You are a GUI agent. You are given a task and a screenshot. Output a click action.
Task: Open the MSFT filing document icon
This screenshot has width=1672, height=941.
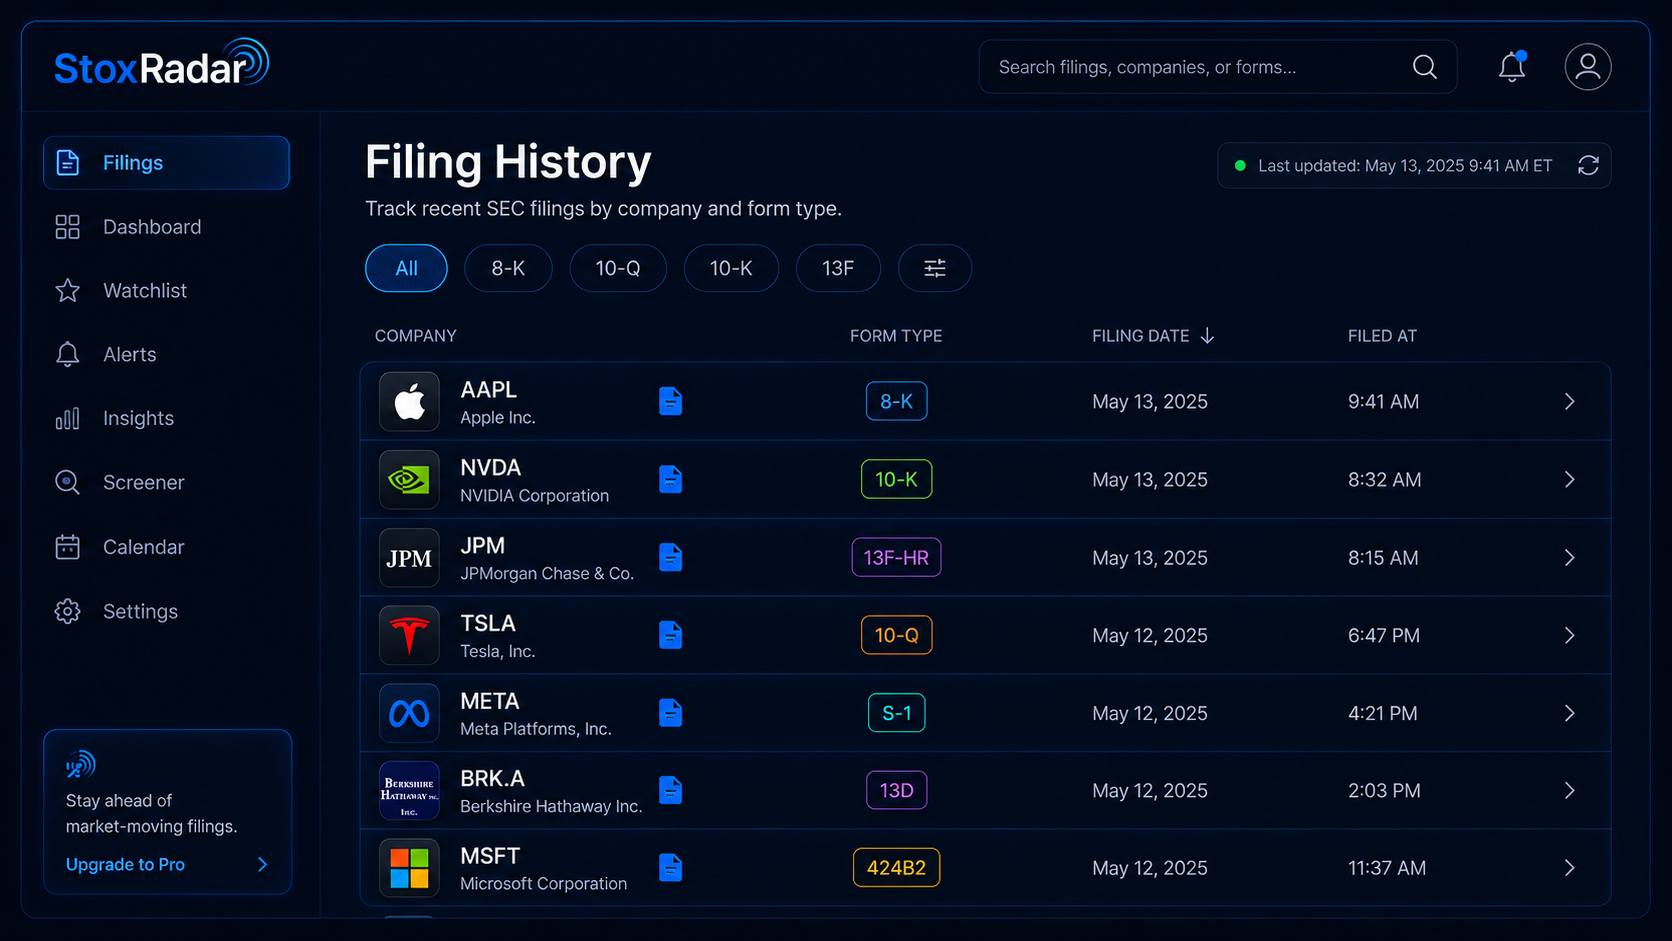coord(671,868)
